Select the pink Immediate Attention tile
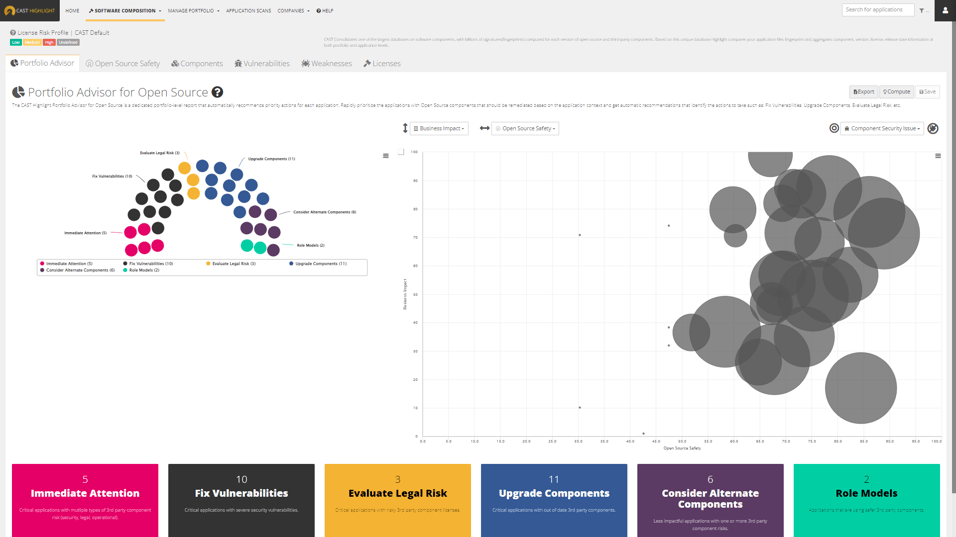 tap(85, 499)
